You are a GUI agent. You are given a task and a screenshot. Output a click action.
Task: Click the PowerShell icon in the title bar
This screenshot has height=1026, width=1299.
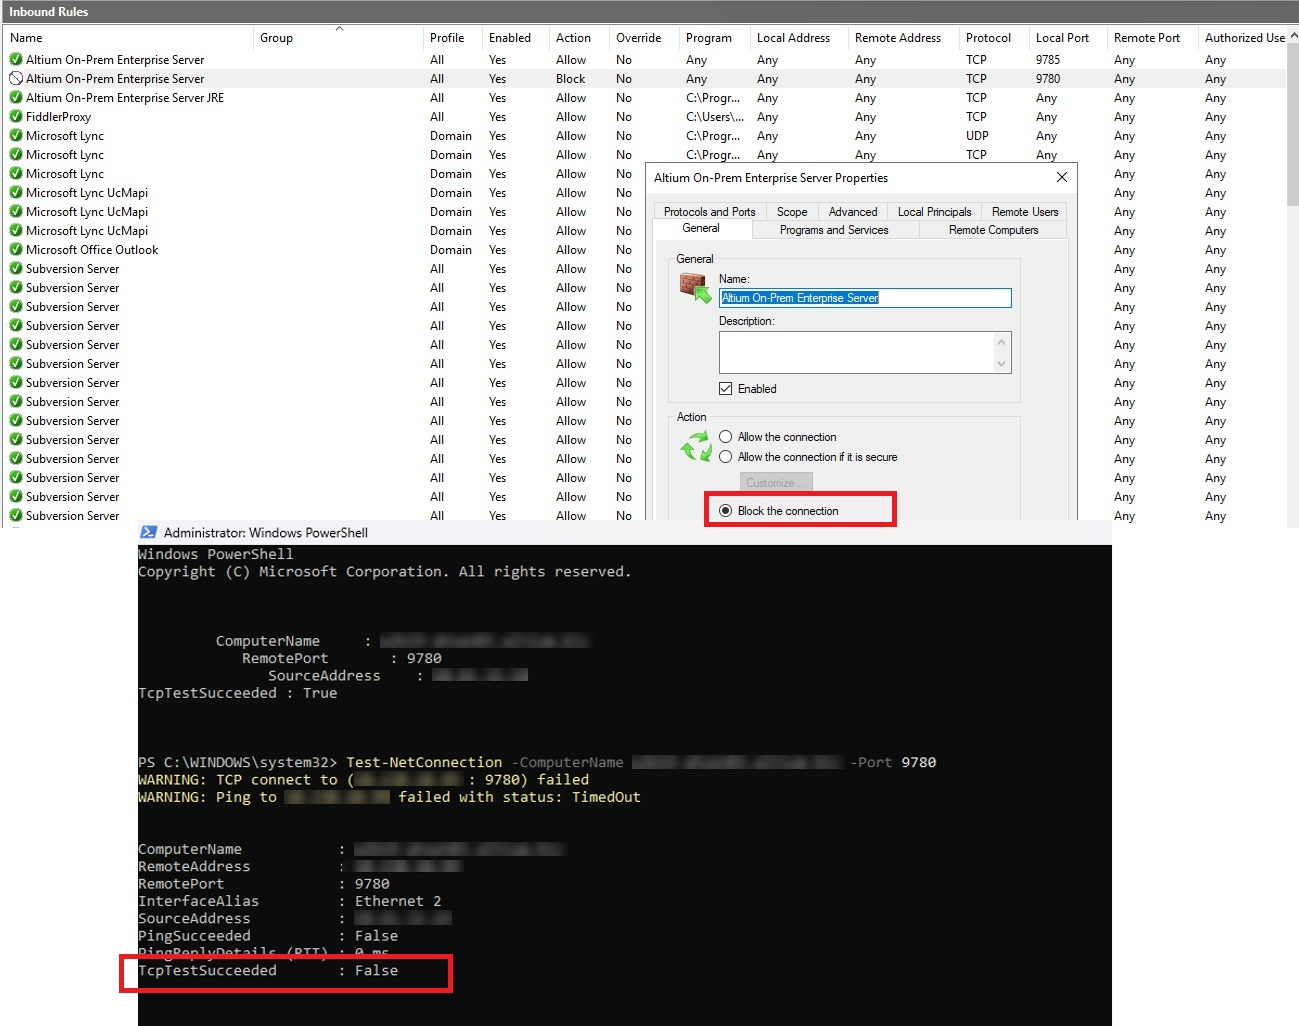coord(149,533)
